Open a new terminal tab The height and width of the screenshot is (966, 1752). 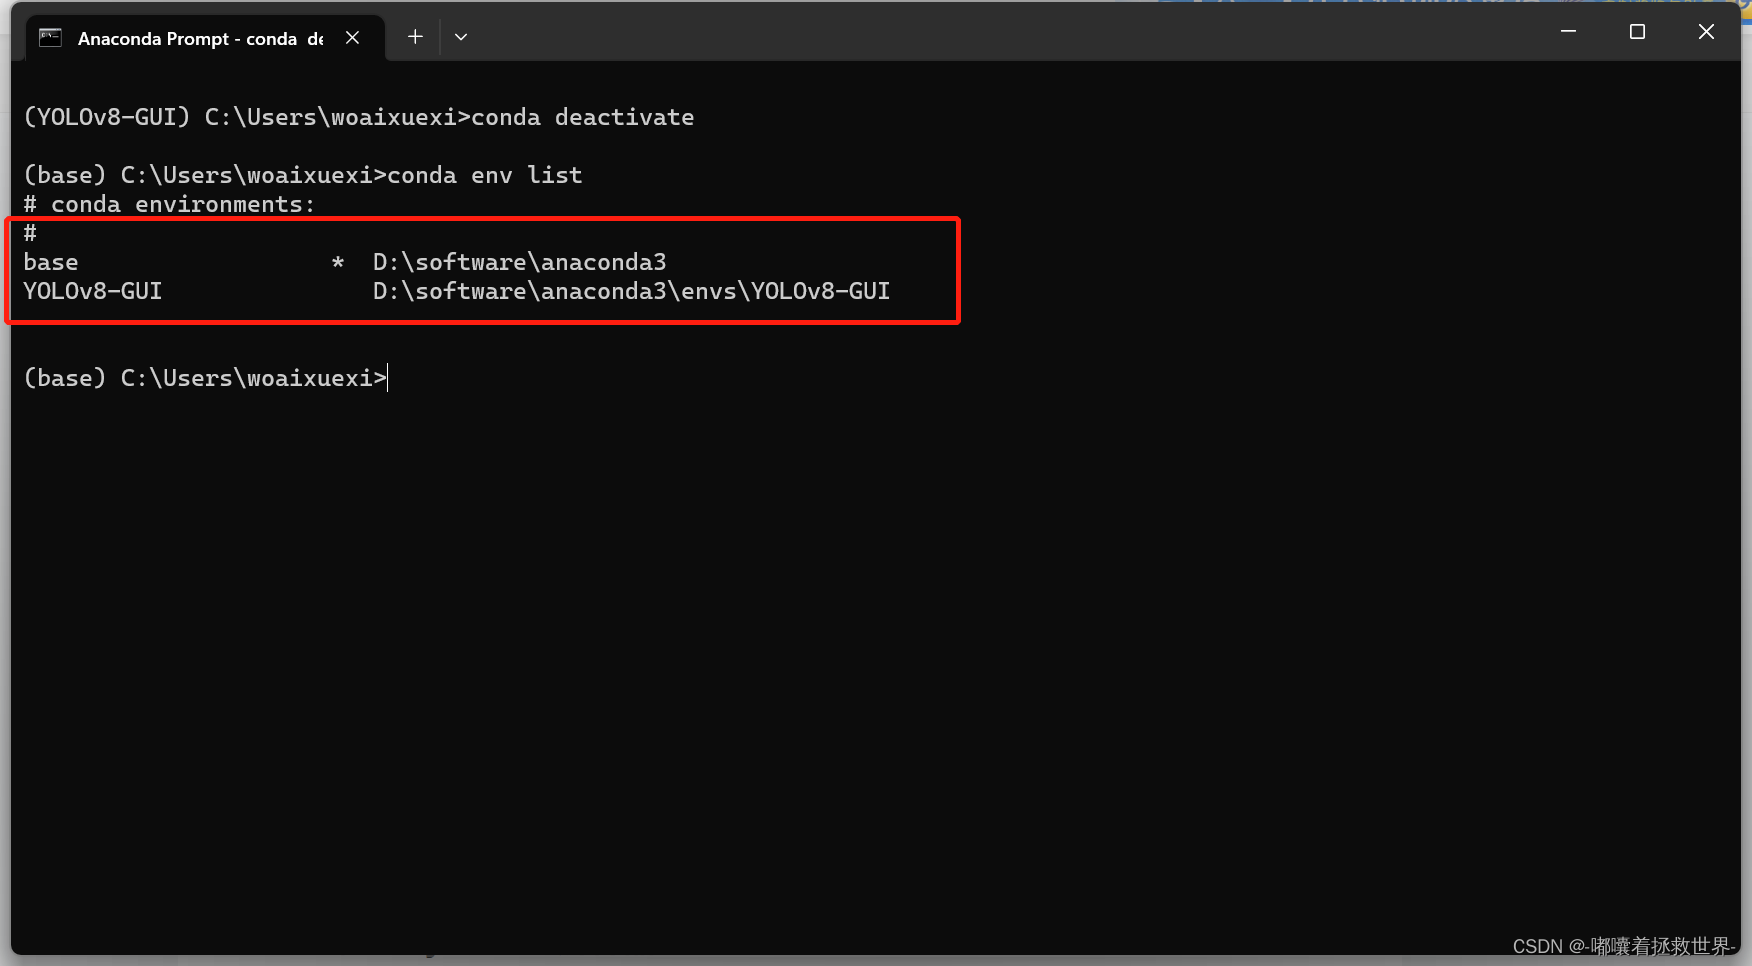point(415,37)
